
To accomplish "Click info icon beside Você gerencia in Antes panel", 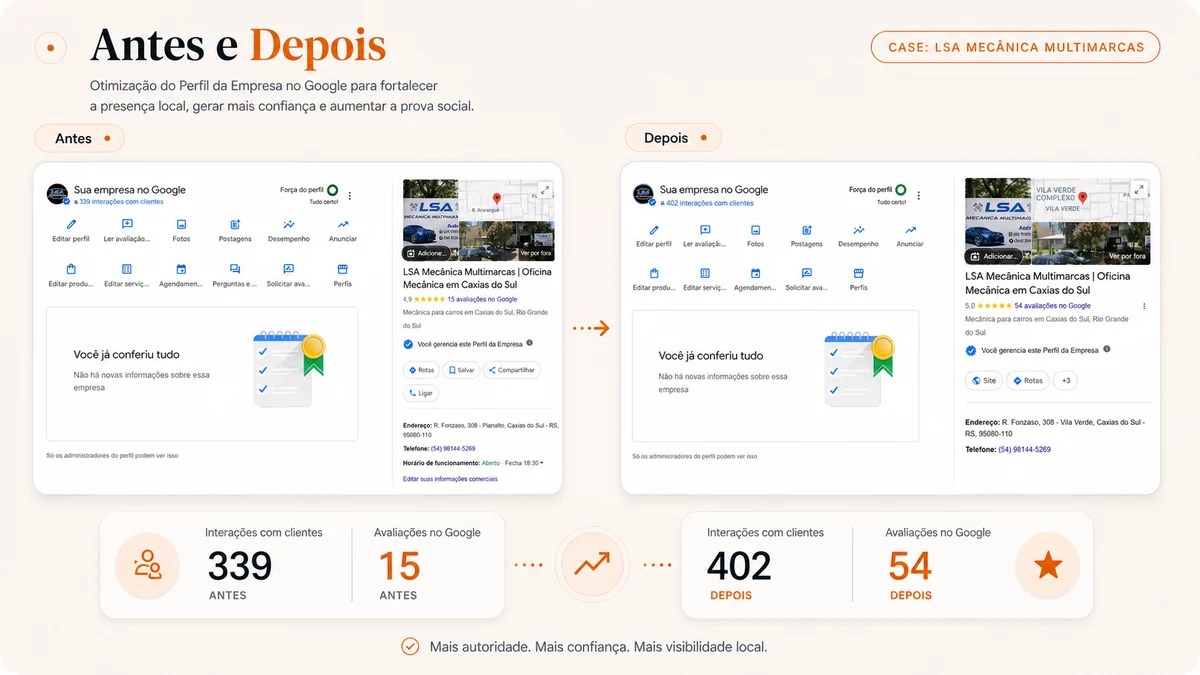I will pos(529,343).
